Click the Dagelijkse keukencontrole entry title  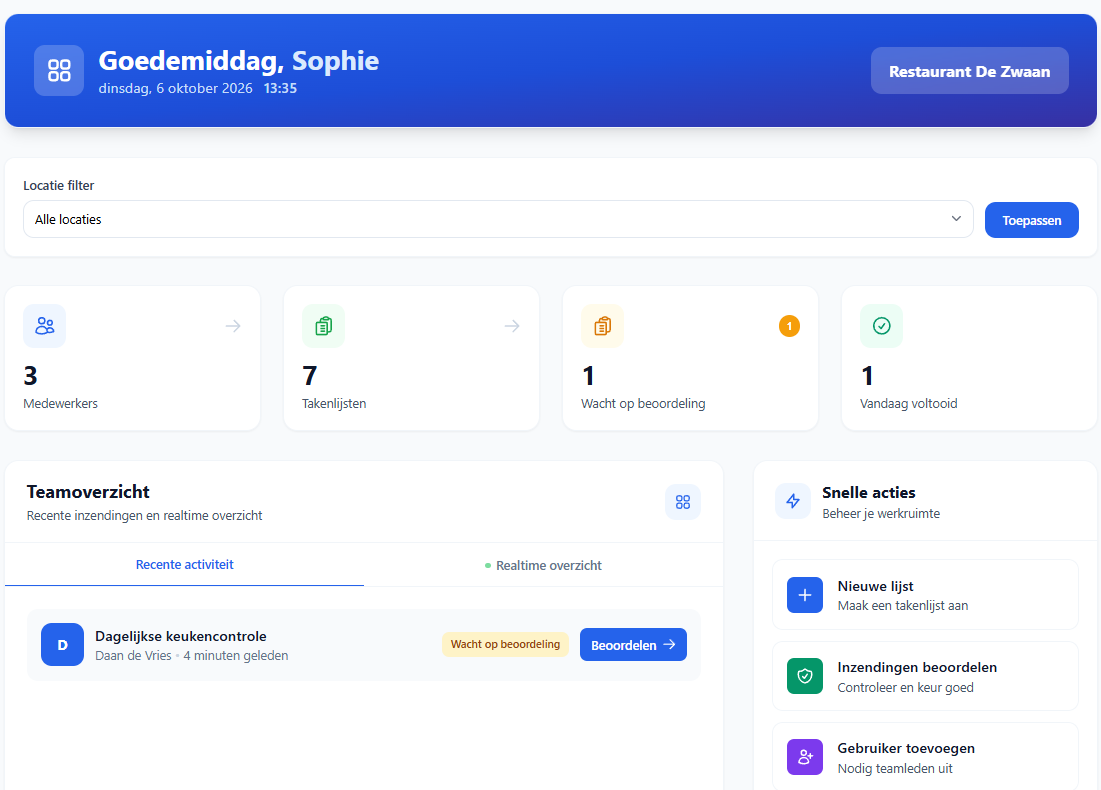(x=180, y=636)
